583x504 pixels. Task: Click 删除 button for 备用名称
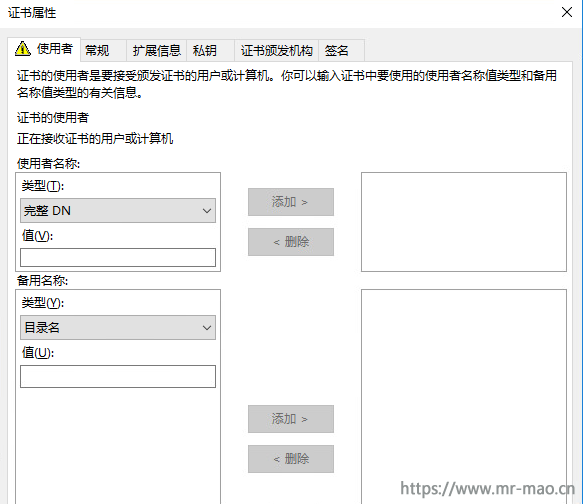[x=291, y=459]
